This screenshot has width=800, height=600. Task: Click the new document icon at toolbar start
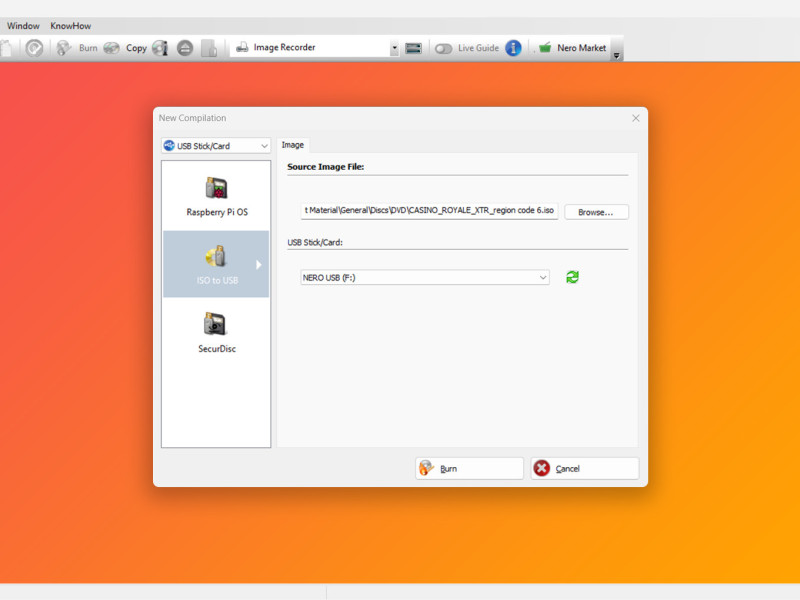(x=7, y=48)
